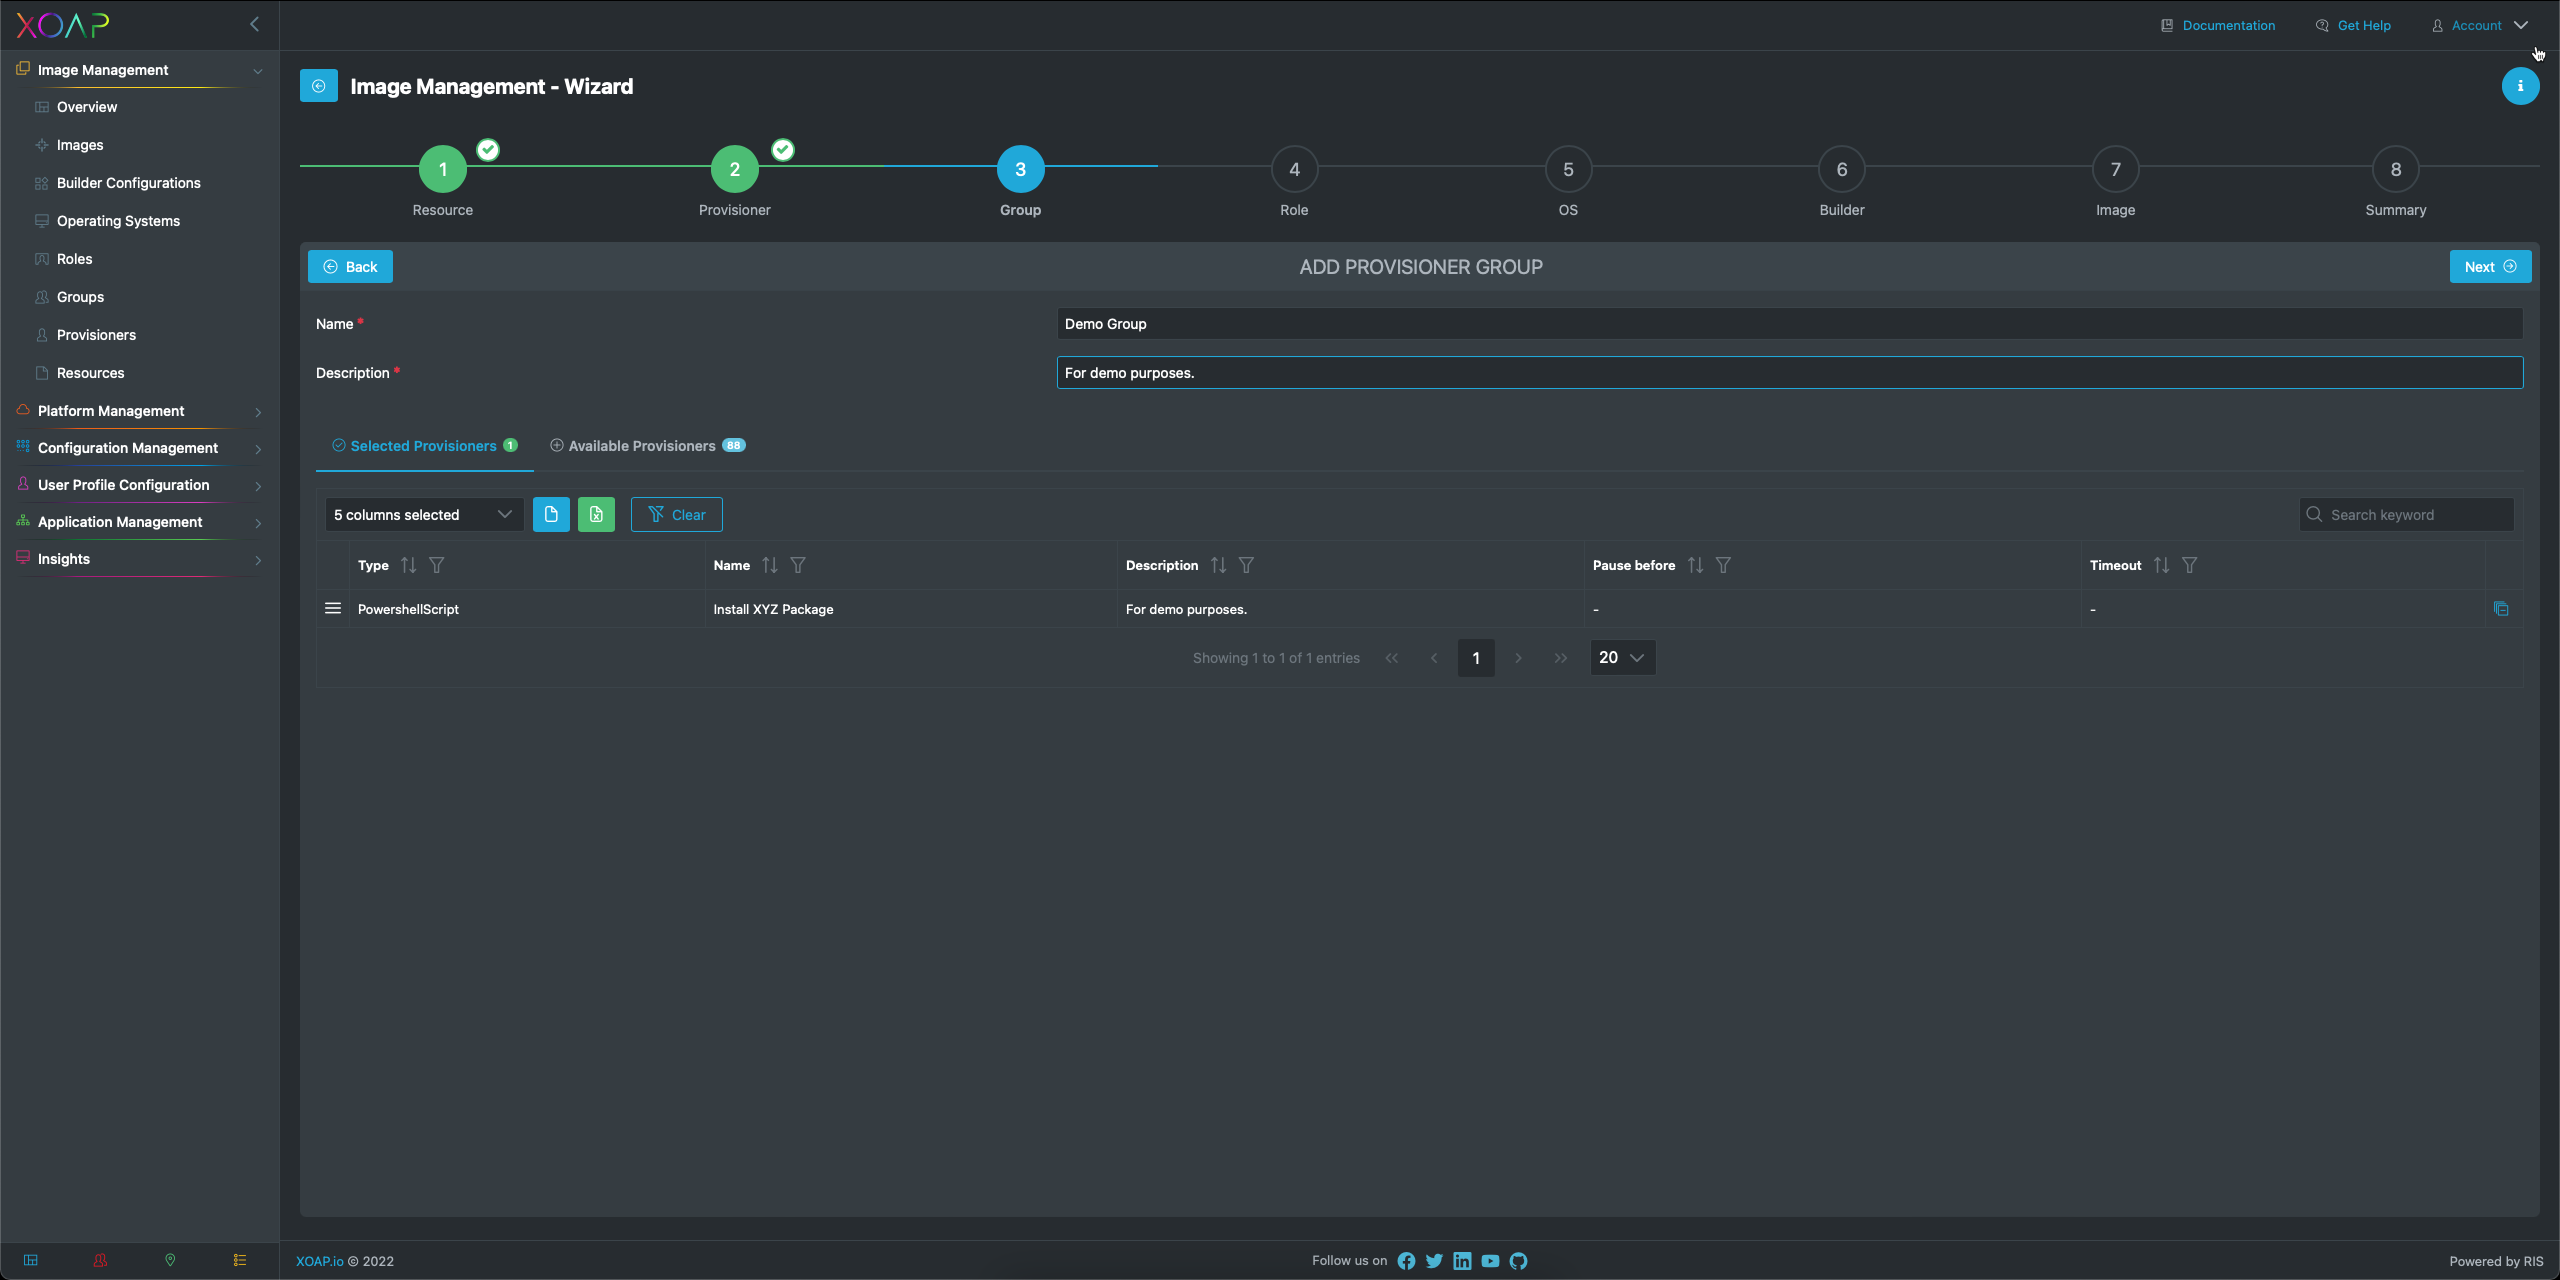Click the Next button
The height and width of the screenshot is (1280, 2560).
pyautogui.click(x=2489, y=266)
